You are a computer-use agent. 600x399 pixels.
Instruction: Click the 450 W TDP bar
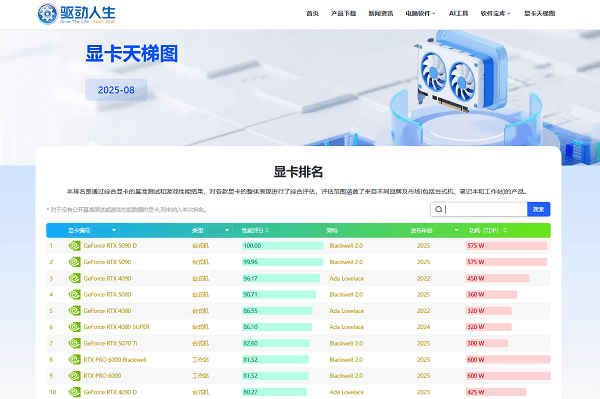[x=497, y=278]
